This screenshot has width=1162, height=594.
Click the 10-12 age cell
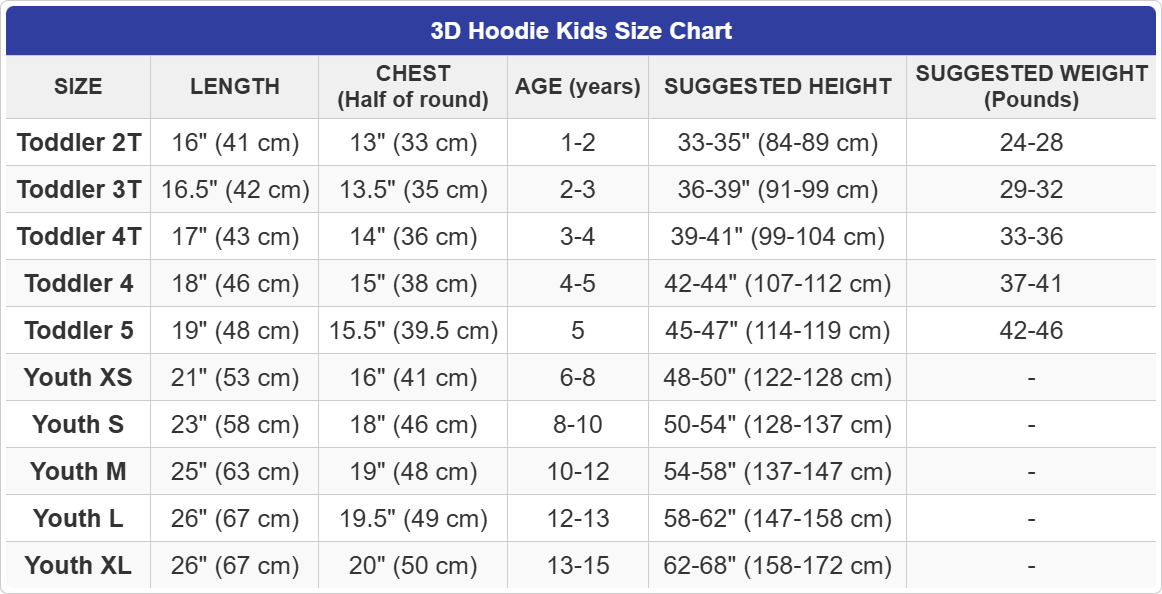578,472
